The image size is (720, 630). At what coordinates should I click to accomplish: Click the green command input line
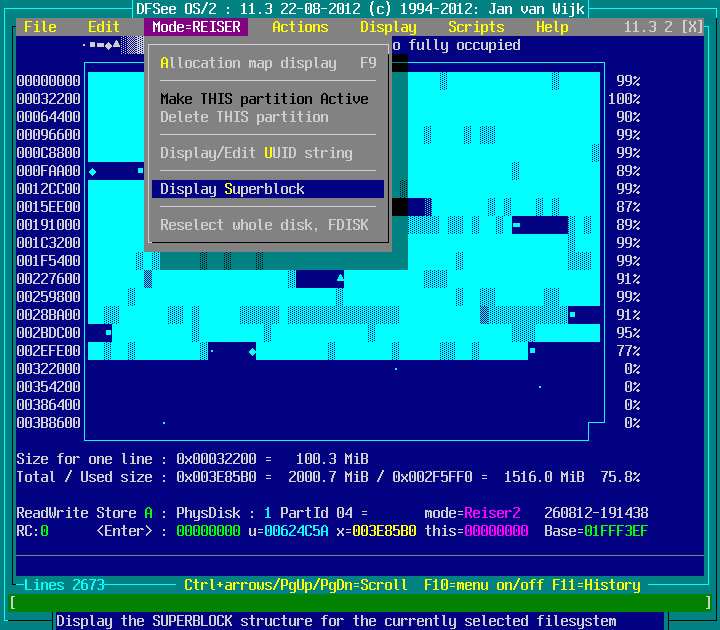coord(360,603)
